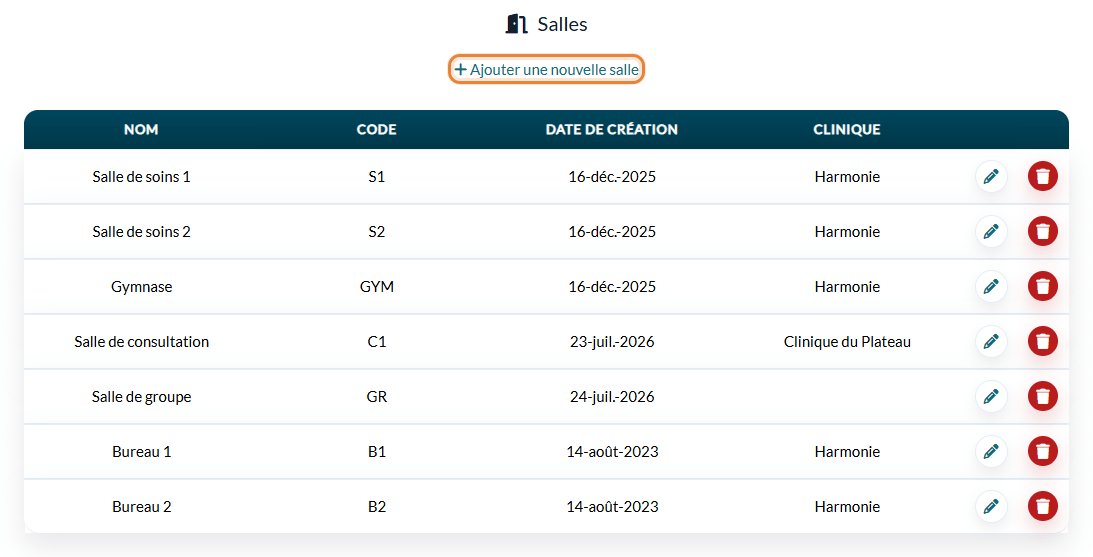1093x557 pixels.
Task: Delete the Salle de soins 2 row
Action: click(1042, 231)
